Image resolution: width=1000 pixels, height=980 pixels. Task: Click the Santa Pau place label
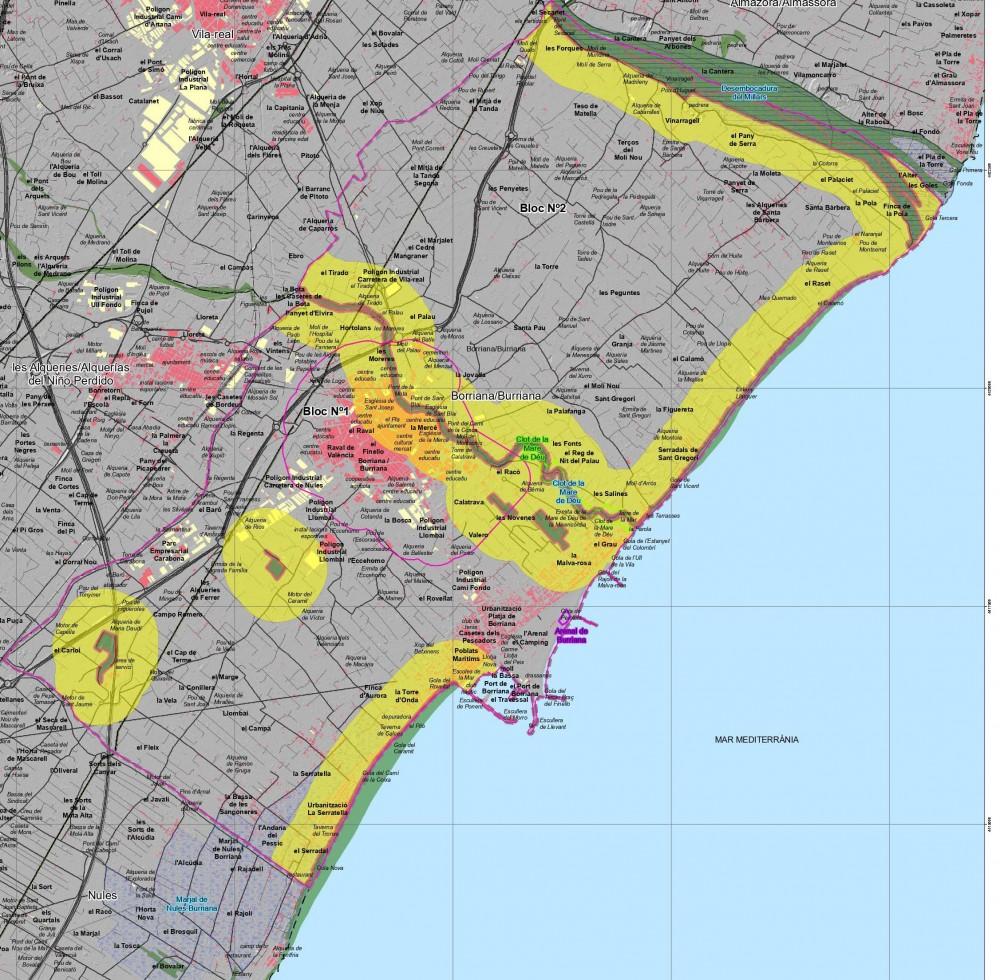click(529, 327)
